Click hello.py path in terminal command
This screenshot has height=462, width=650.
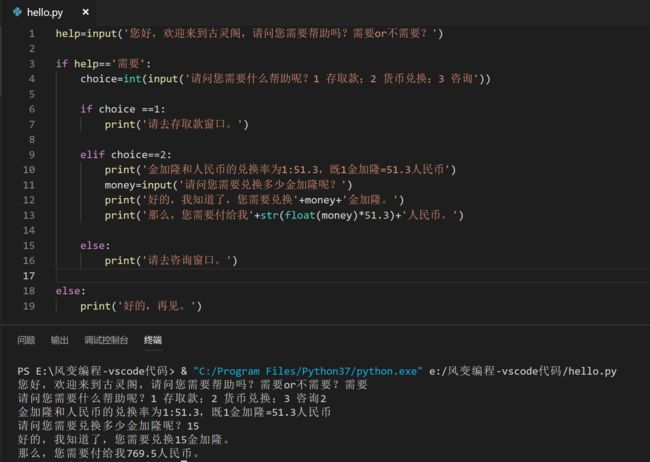[x=523, y=371]
